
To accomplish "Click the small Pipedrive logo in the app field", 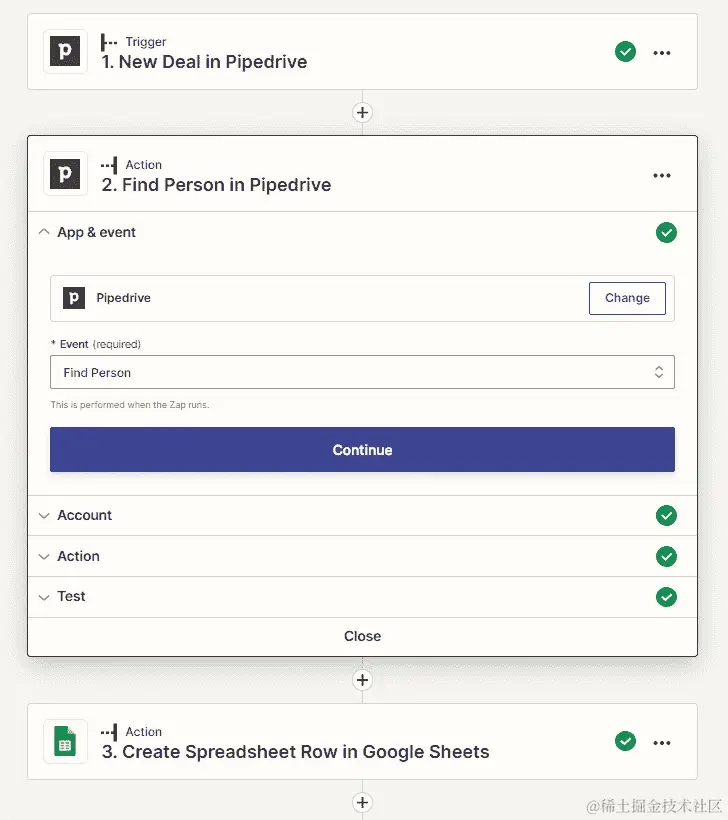I will click(x=74, y=298).
